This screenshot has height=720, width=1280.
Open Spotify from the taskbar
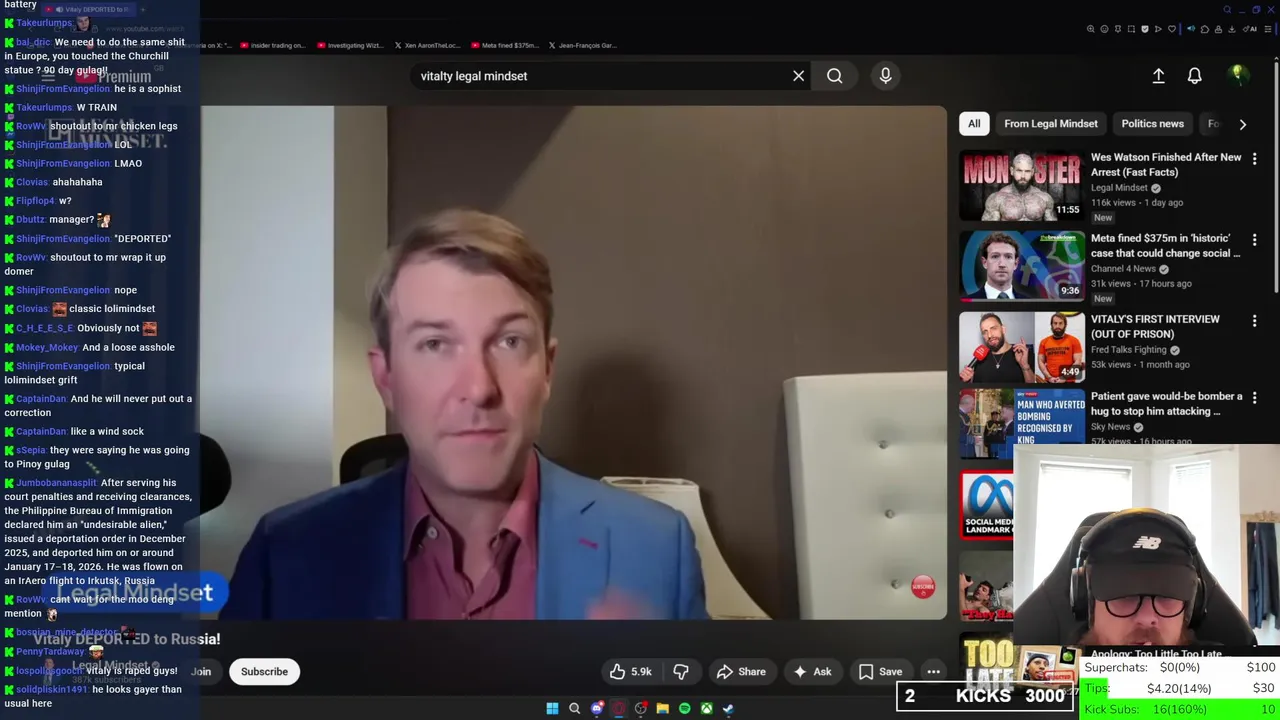[685, 709]
